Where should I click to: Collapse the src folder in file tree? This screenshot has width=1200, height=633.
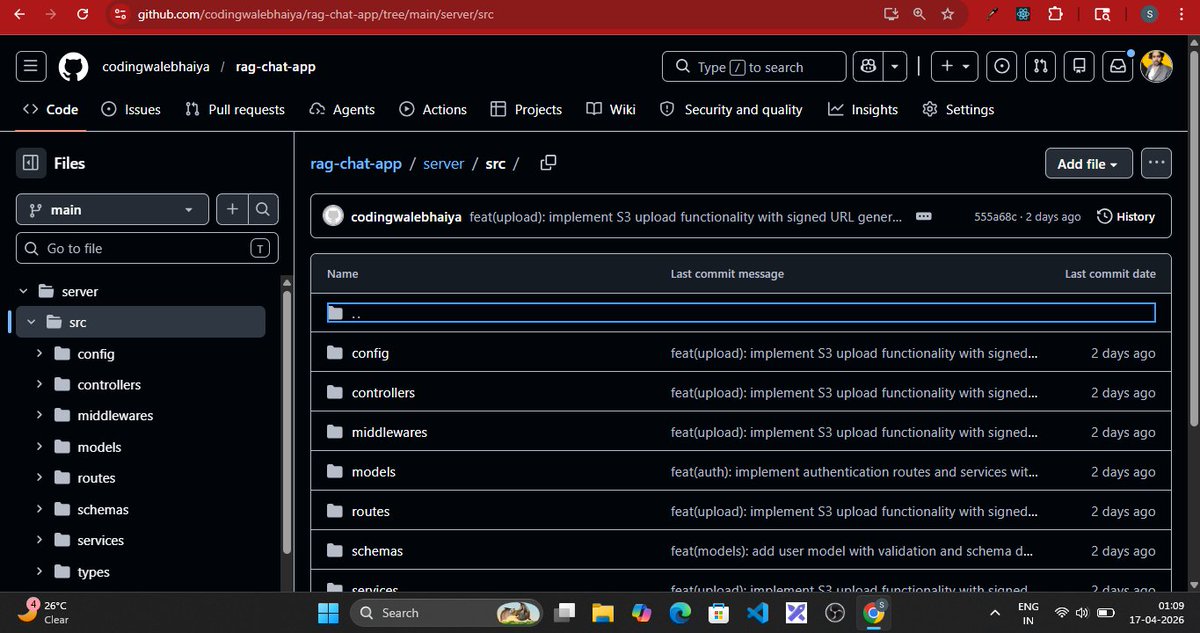click(31, 323)
